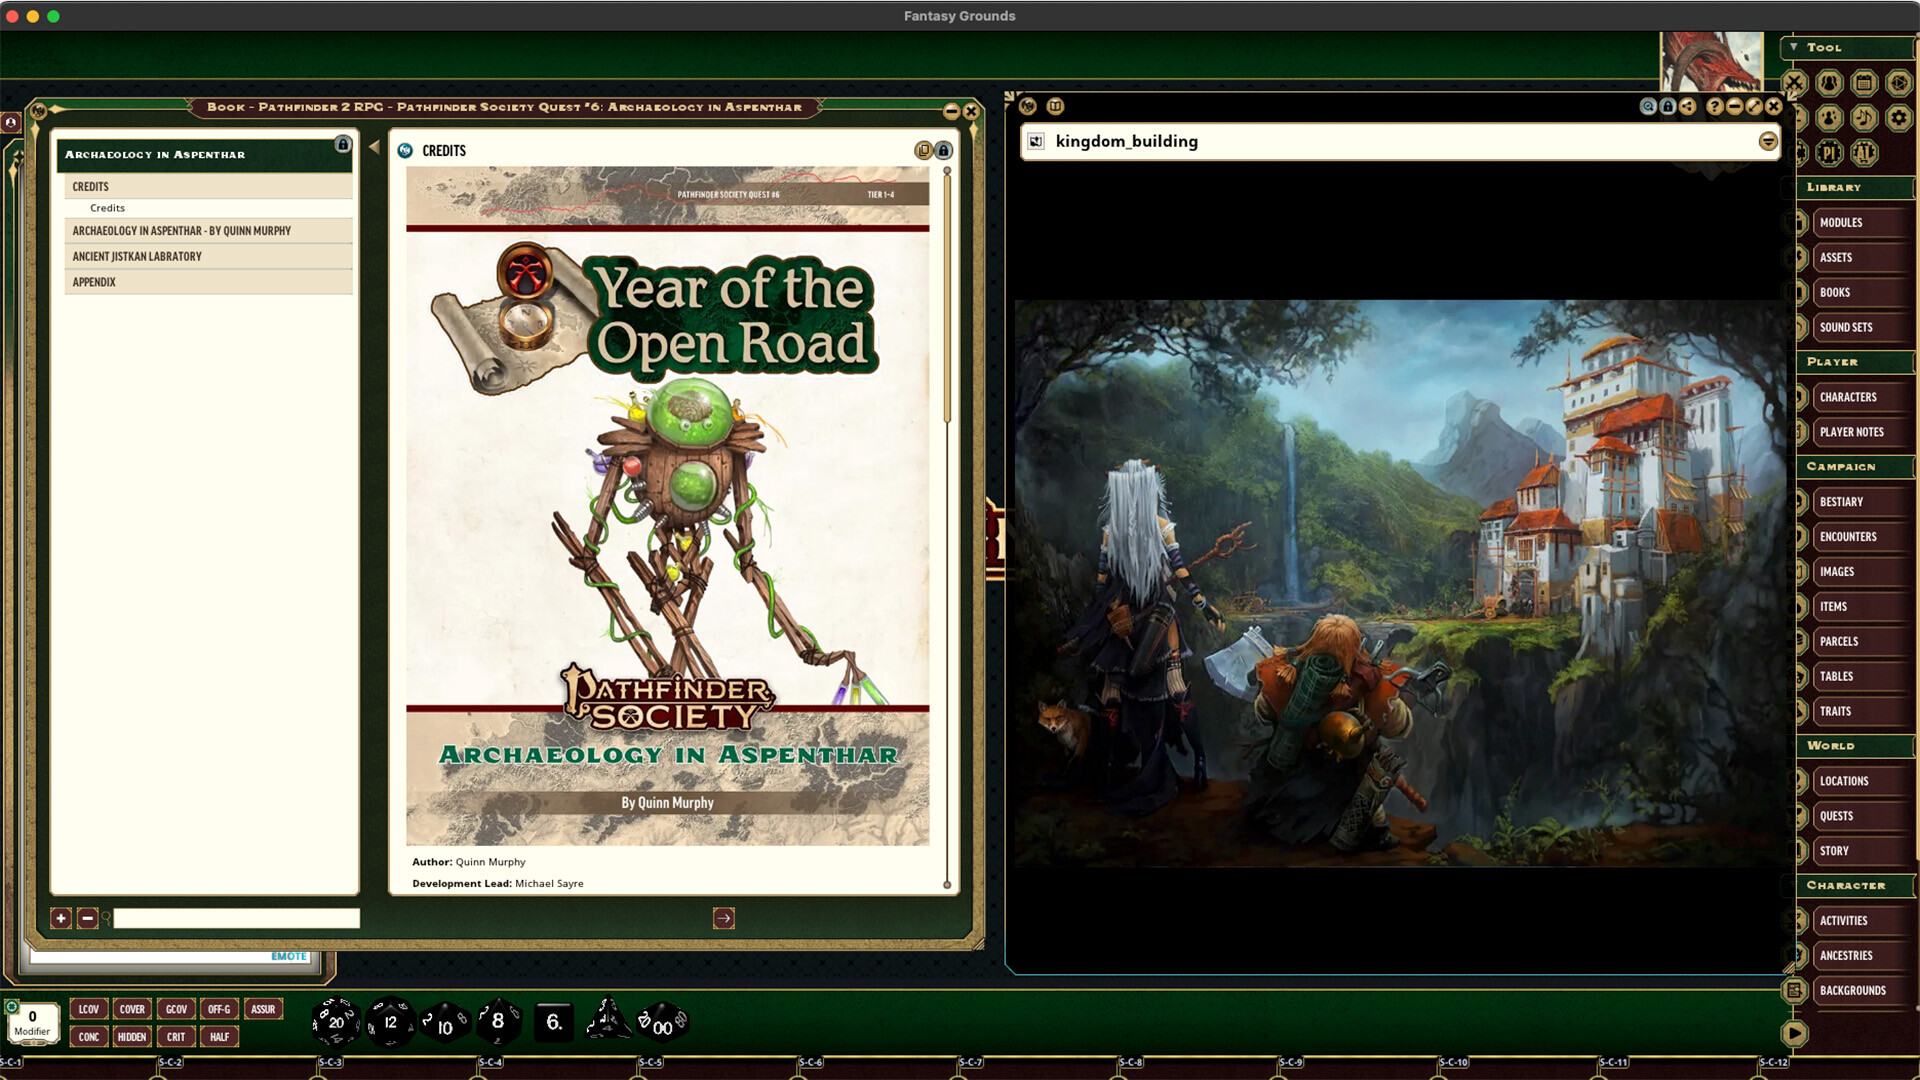
Task: Click the help question mark icon
Action: (x=1715, y=106)
